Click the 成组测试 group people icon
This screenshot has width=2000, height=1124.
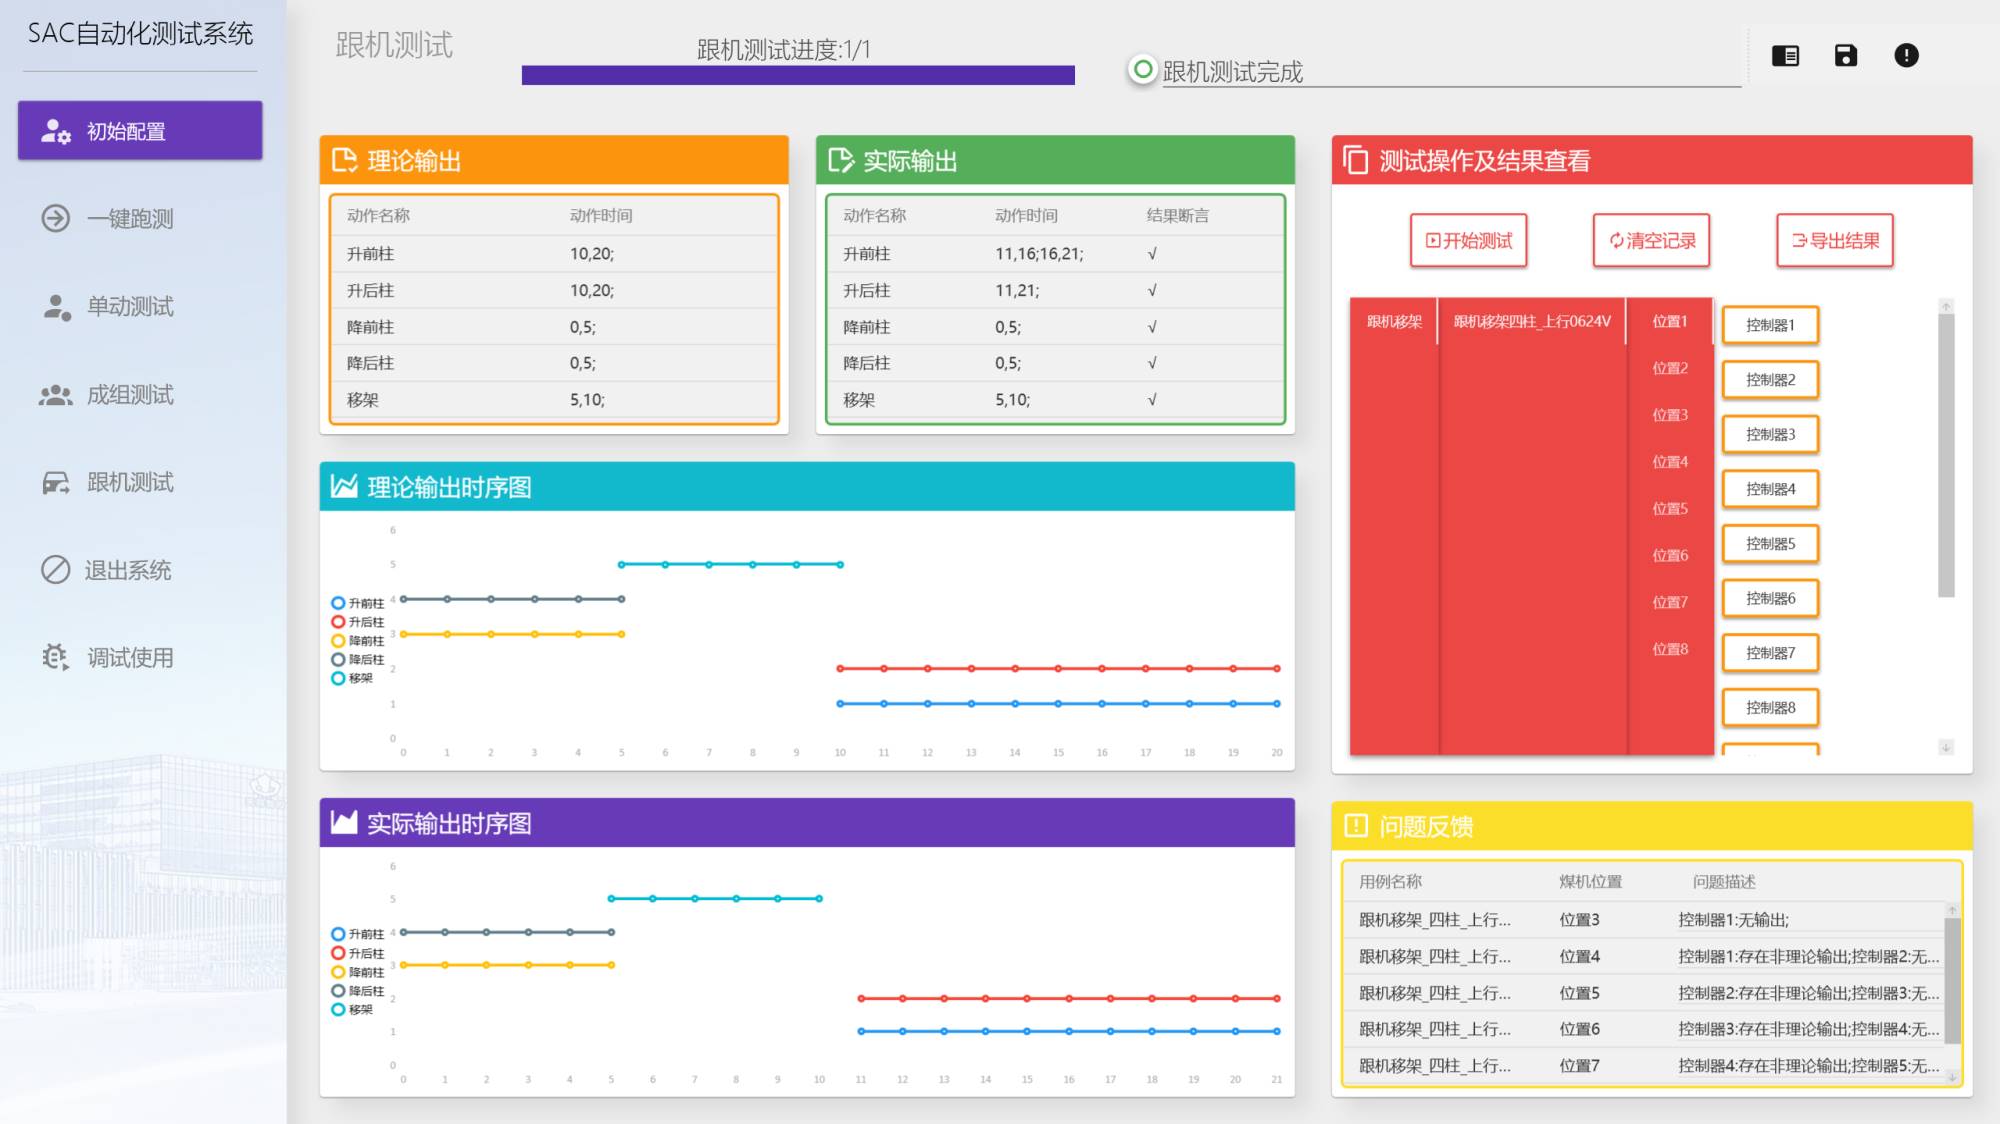click(55, 396)
